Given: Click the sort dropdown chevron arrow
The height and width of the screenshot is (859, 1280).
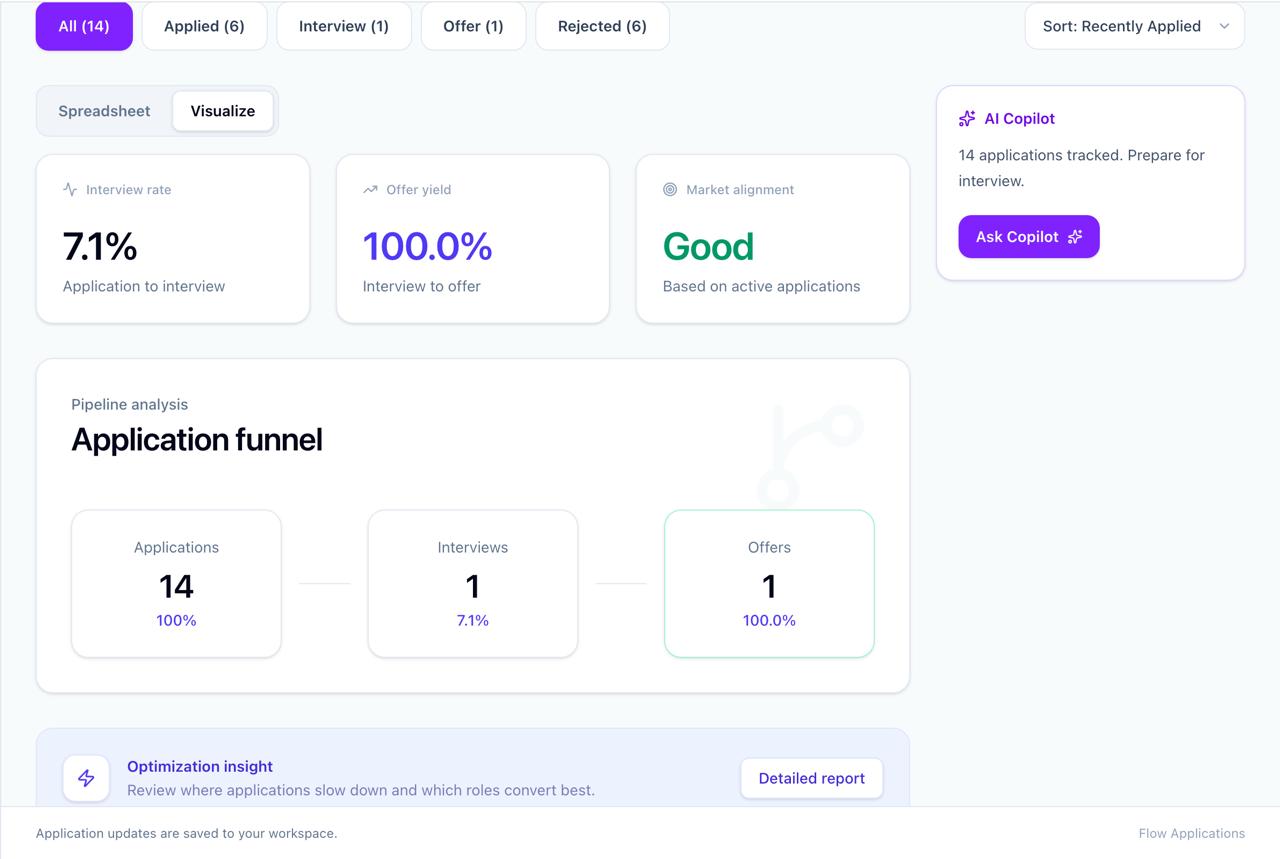Looking at the screenshot, I should coord(1224,27).
